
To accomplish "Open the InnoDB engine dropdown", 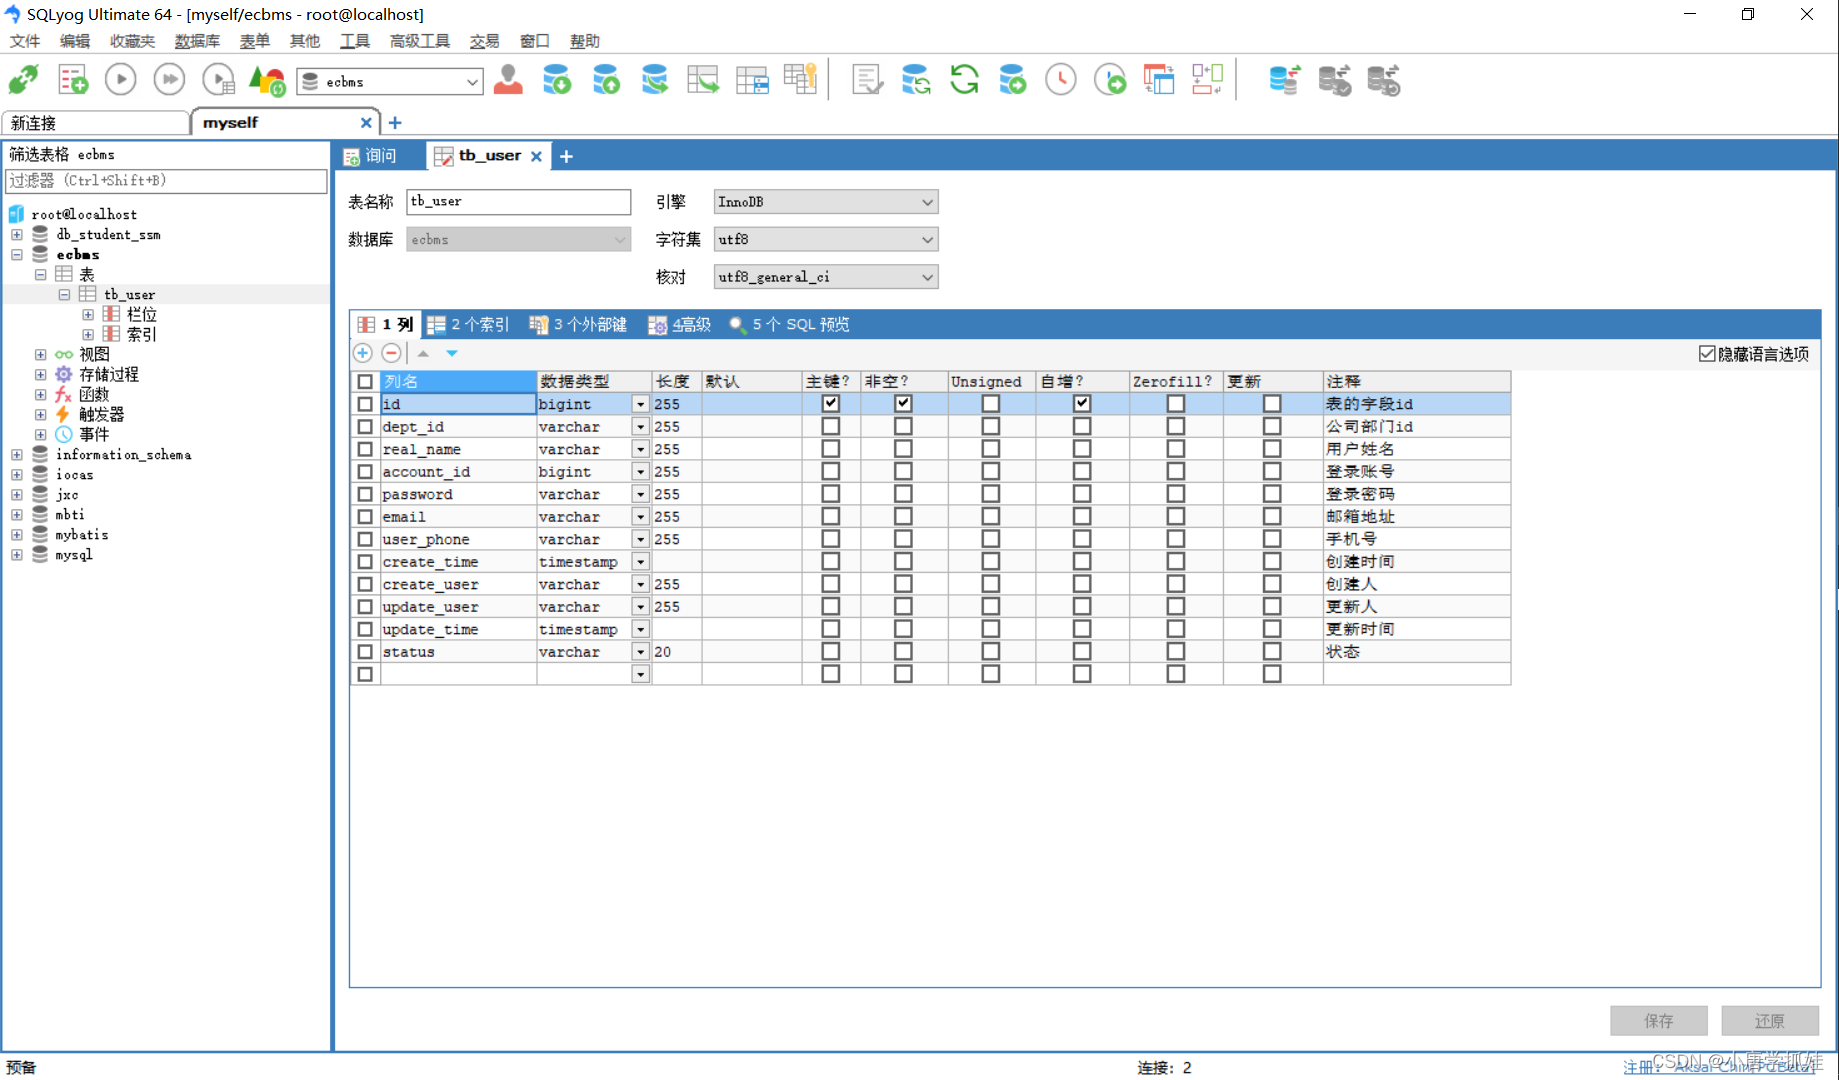I will 927,202.
